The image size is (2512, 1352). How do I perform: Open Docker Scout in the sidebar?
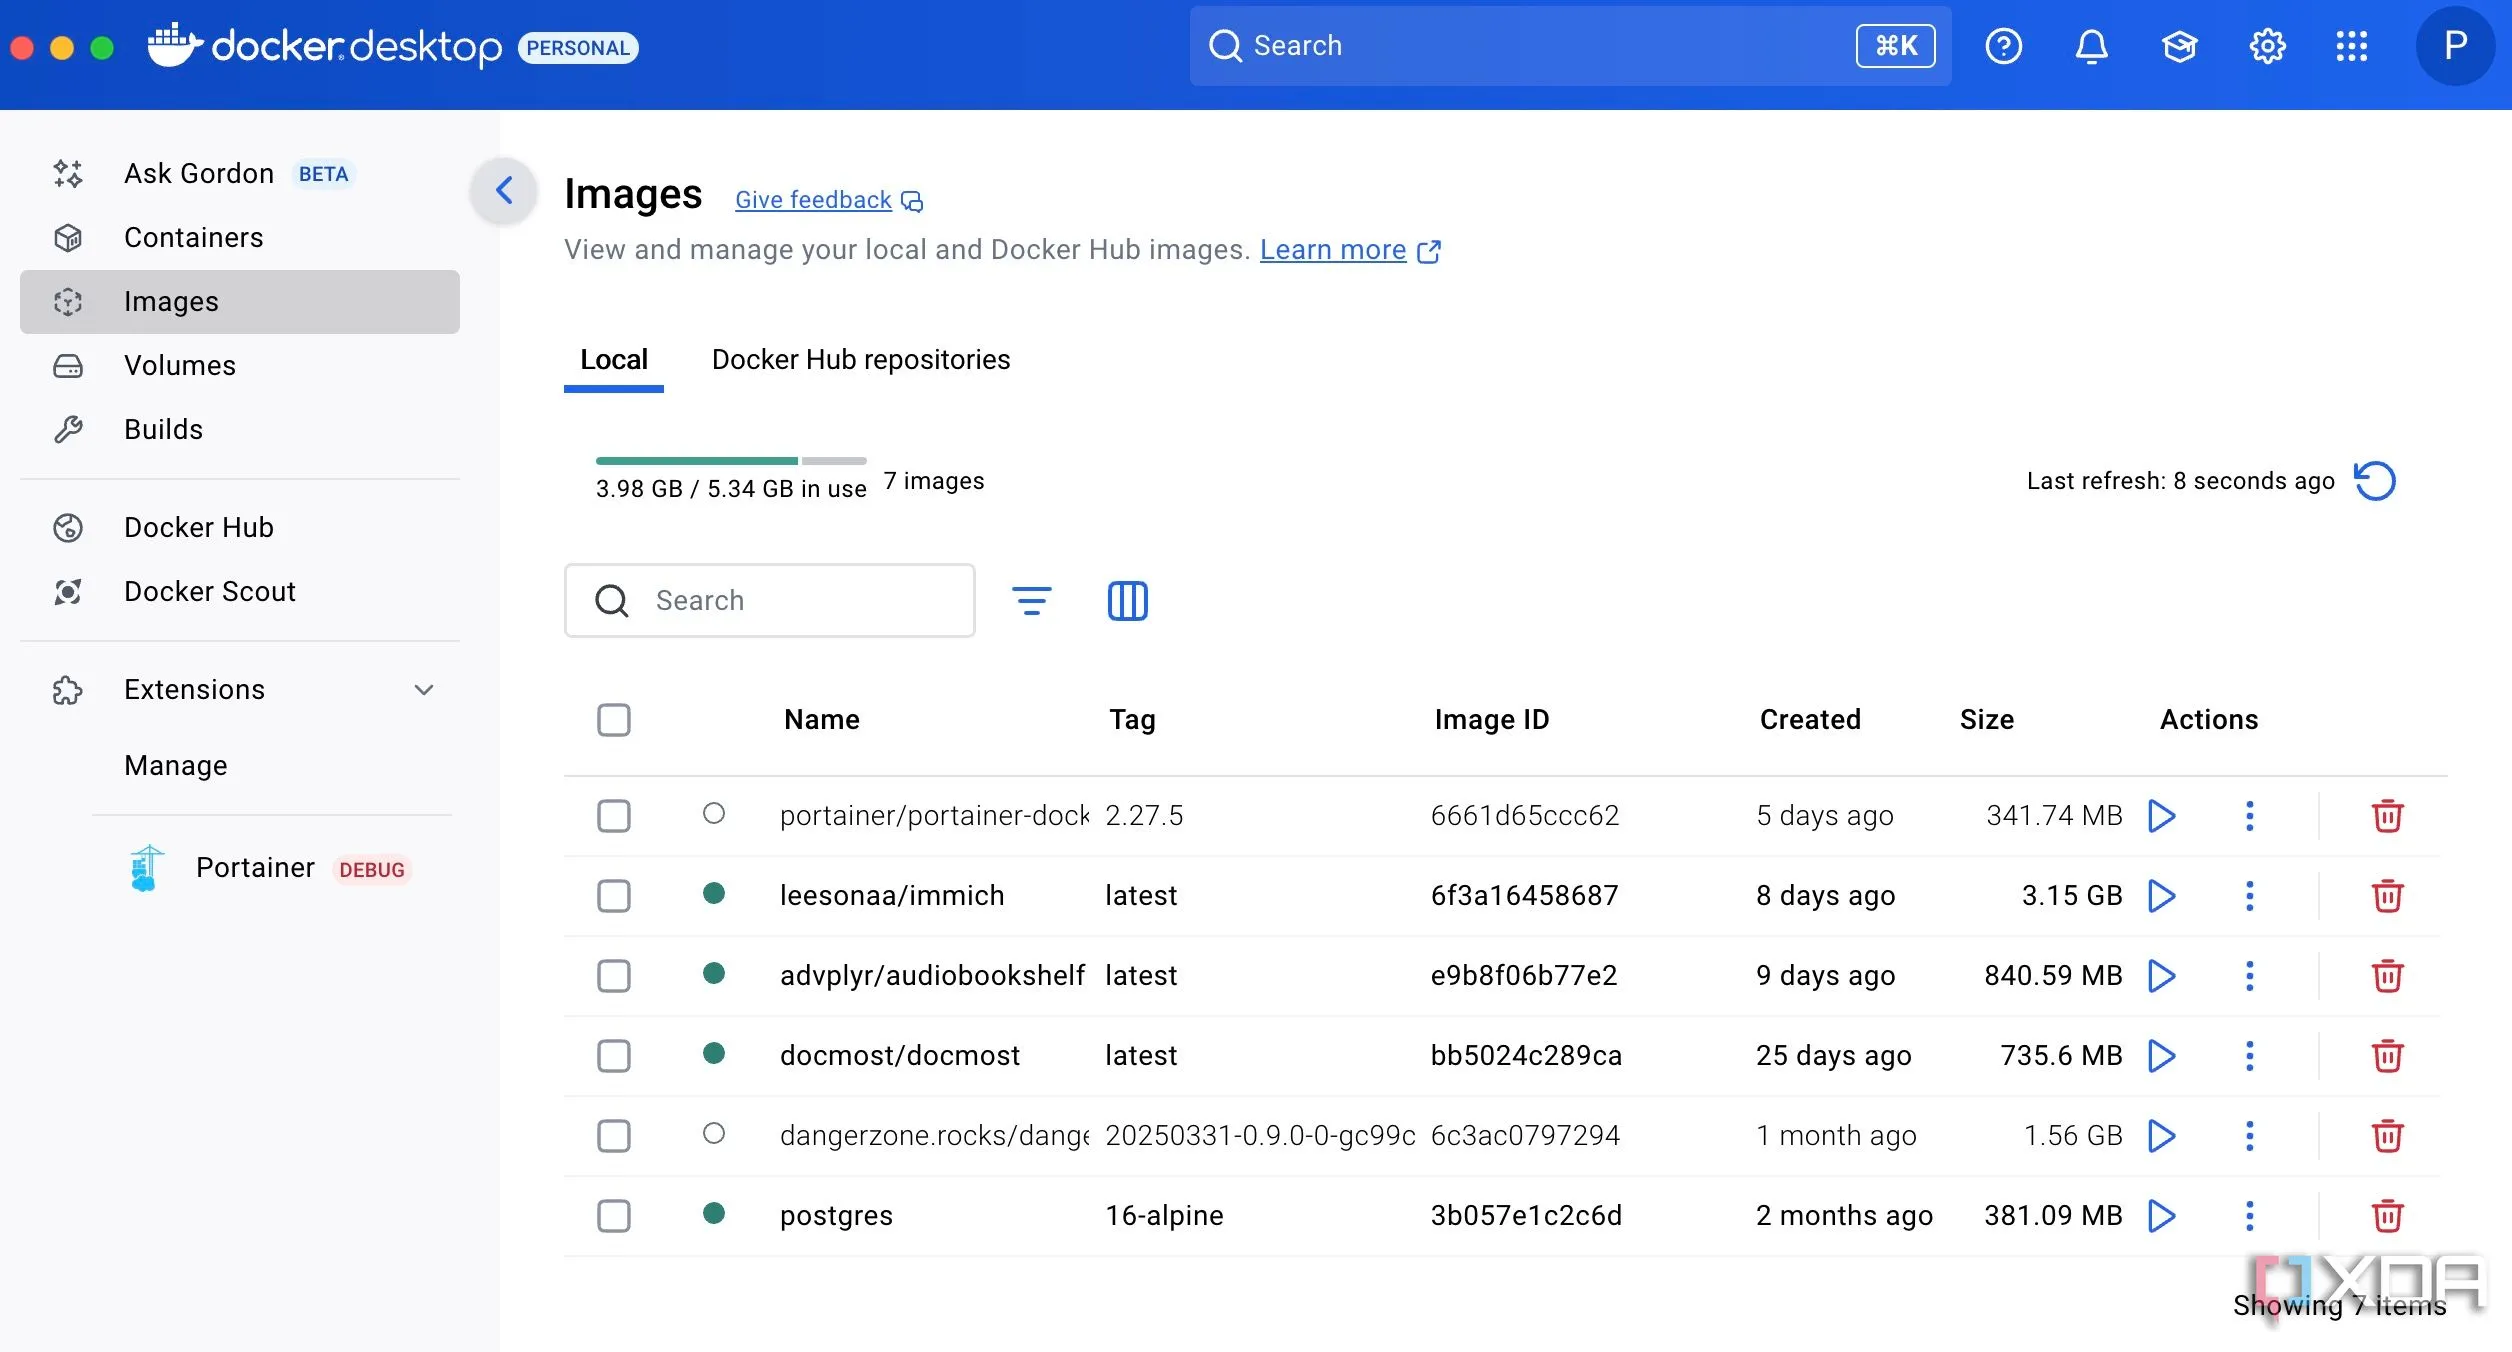pyautogui.click(x=240, y=592)
